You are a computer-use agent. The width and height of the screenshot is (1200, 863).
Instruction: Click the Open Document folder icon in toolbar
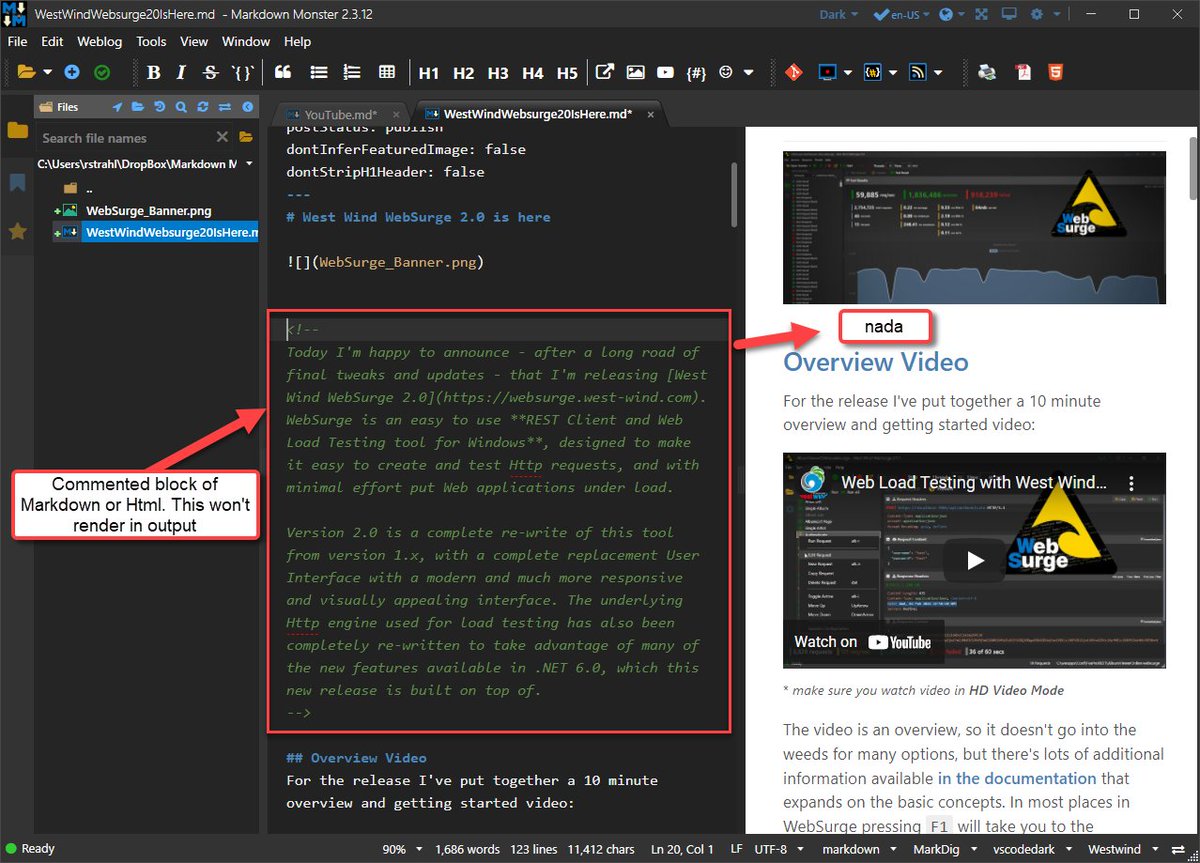click(25, 72)
